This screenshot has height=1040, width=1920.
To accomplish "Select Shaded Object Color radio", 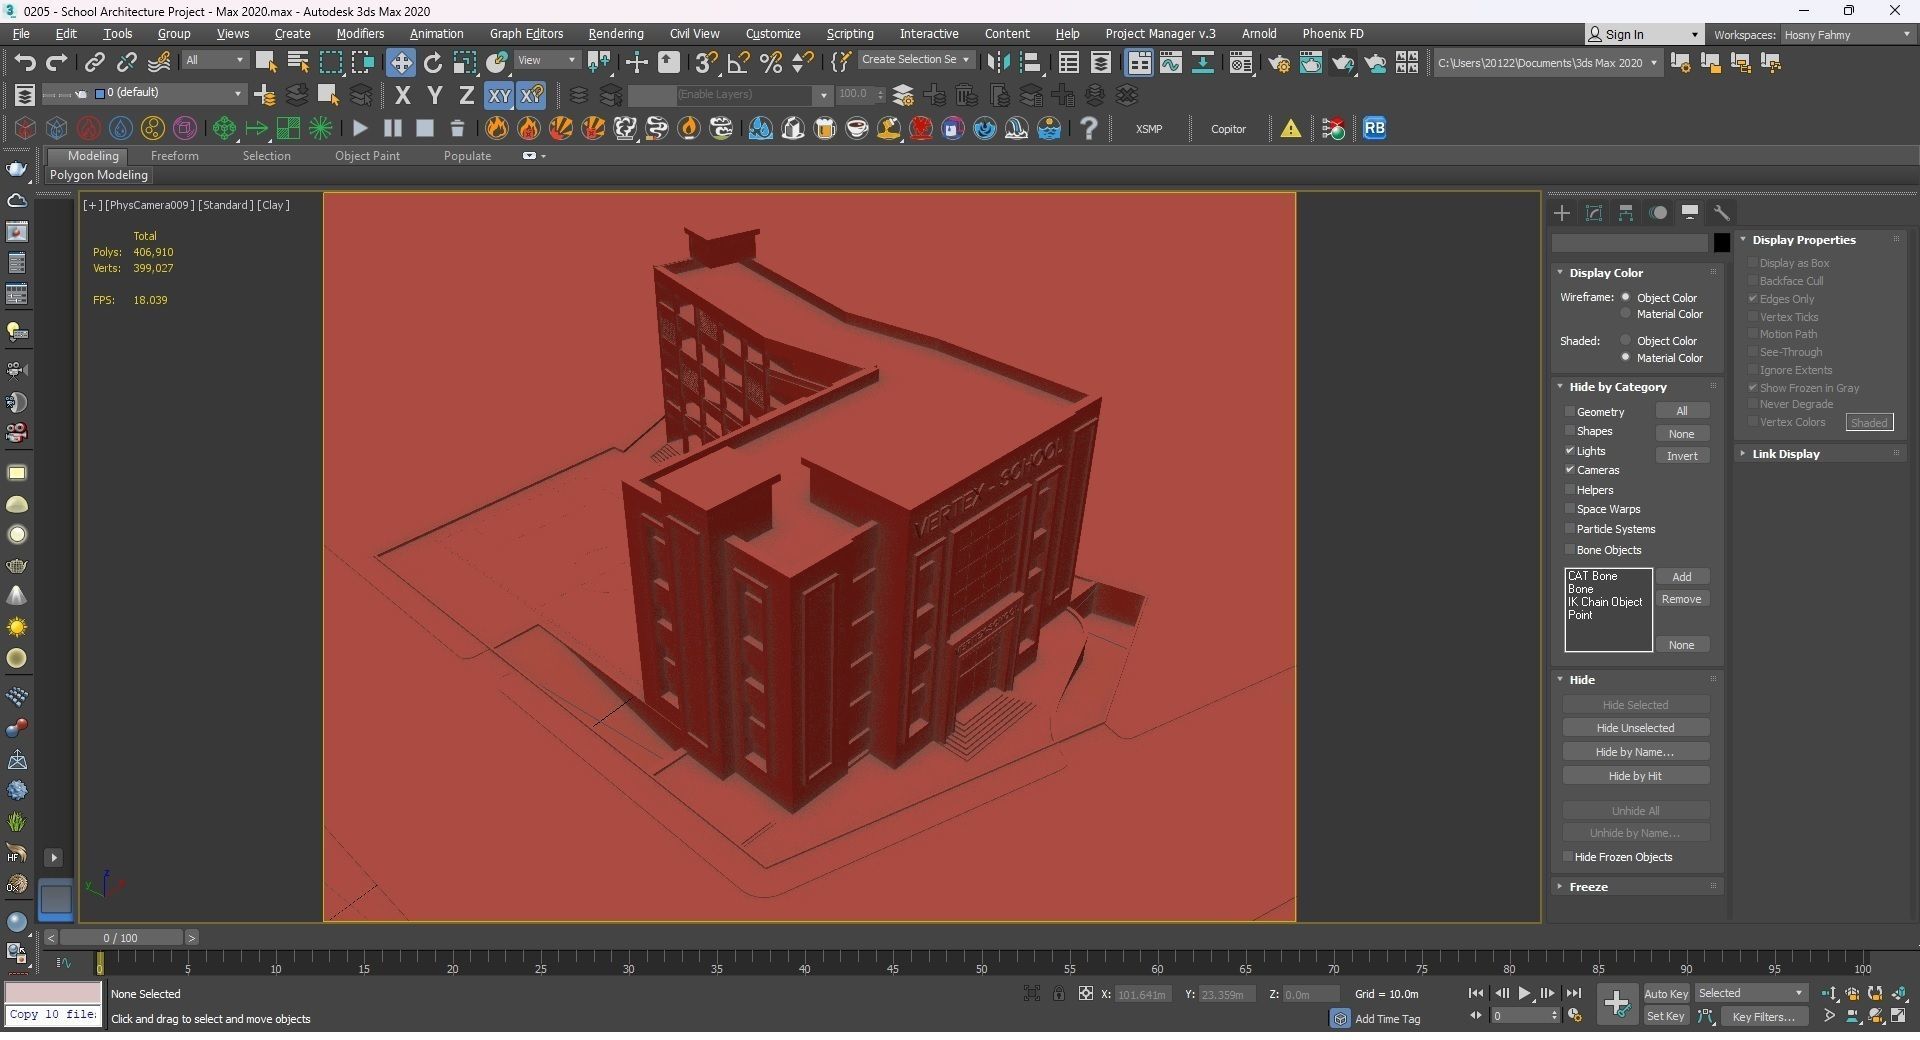I will pyautogui.click(x=1626, y=340).
